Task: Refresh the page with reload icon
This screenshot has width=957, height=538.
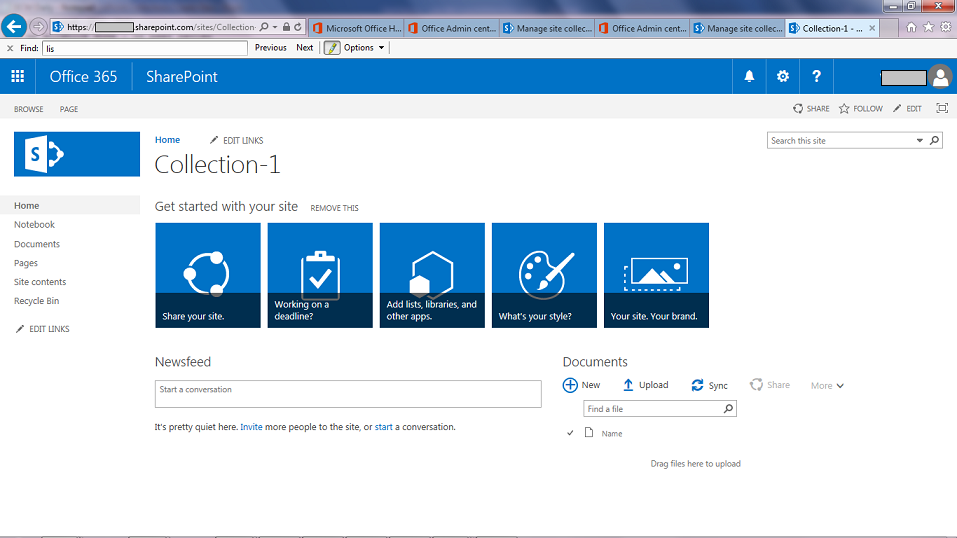Action: [x=298, y=27]
